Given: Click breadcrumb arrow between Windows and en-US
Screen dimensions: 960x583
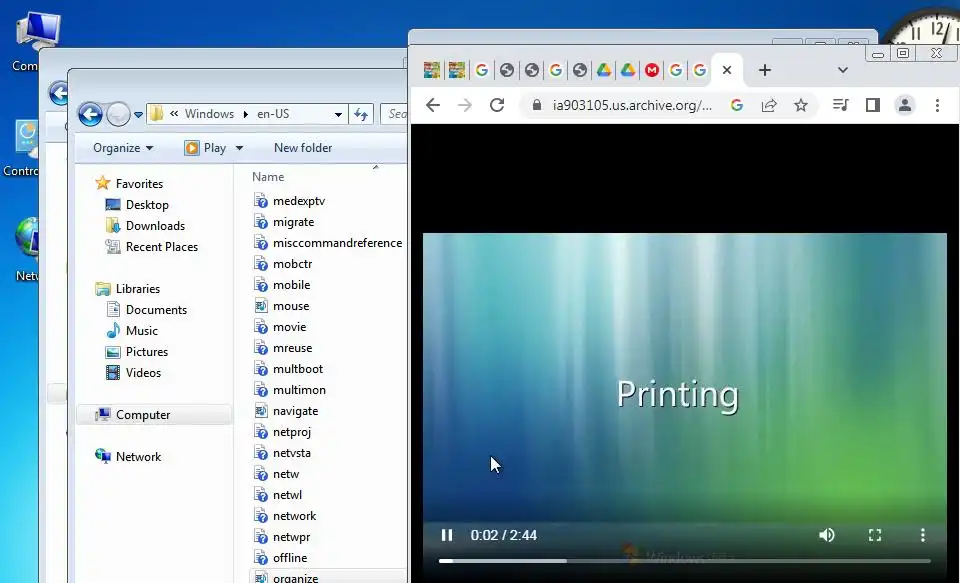Looking at the screenshot, I should pyautogui.click(x=246, y=115).
